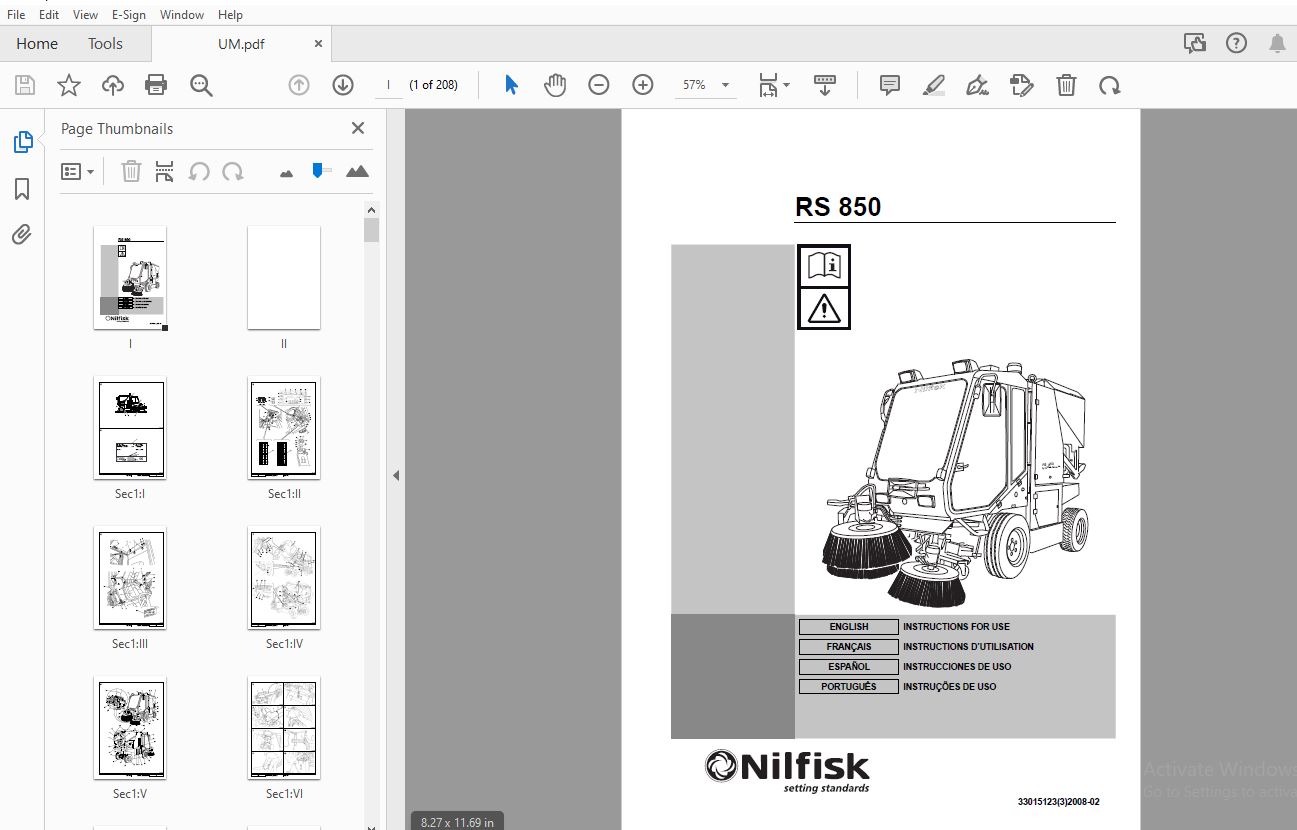Screen dimensions: 1297x830
Task: Click the FRANÇAIS language box
Action: pyautogui.click(x=848, y=647)
